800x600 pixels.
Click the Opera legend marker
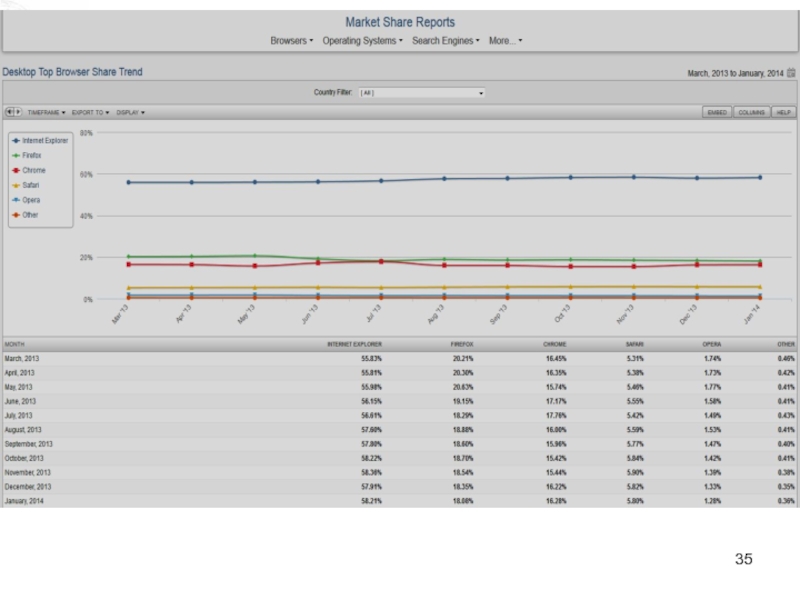(16, 200)
